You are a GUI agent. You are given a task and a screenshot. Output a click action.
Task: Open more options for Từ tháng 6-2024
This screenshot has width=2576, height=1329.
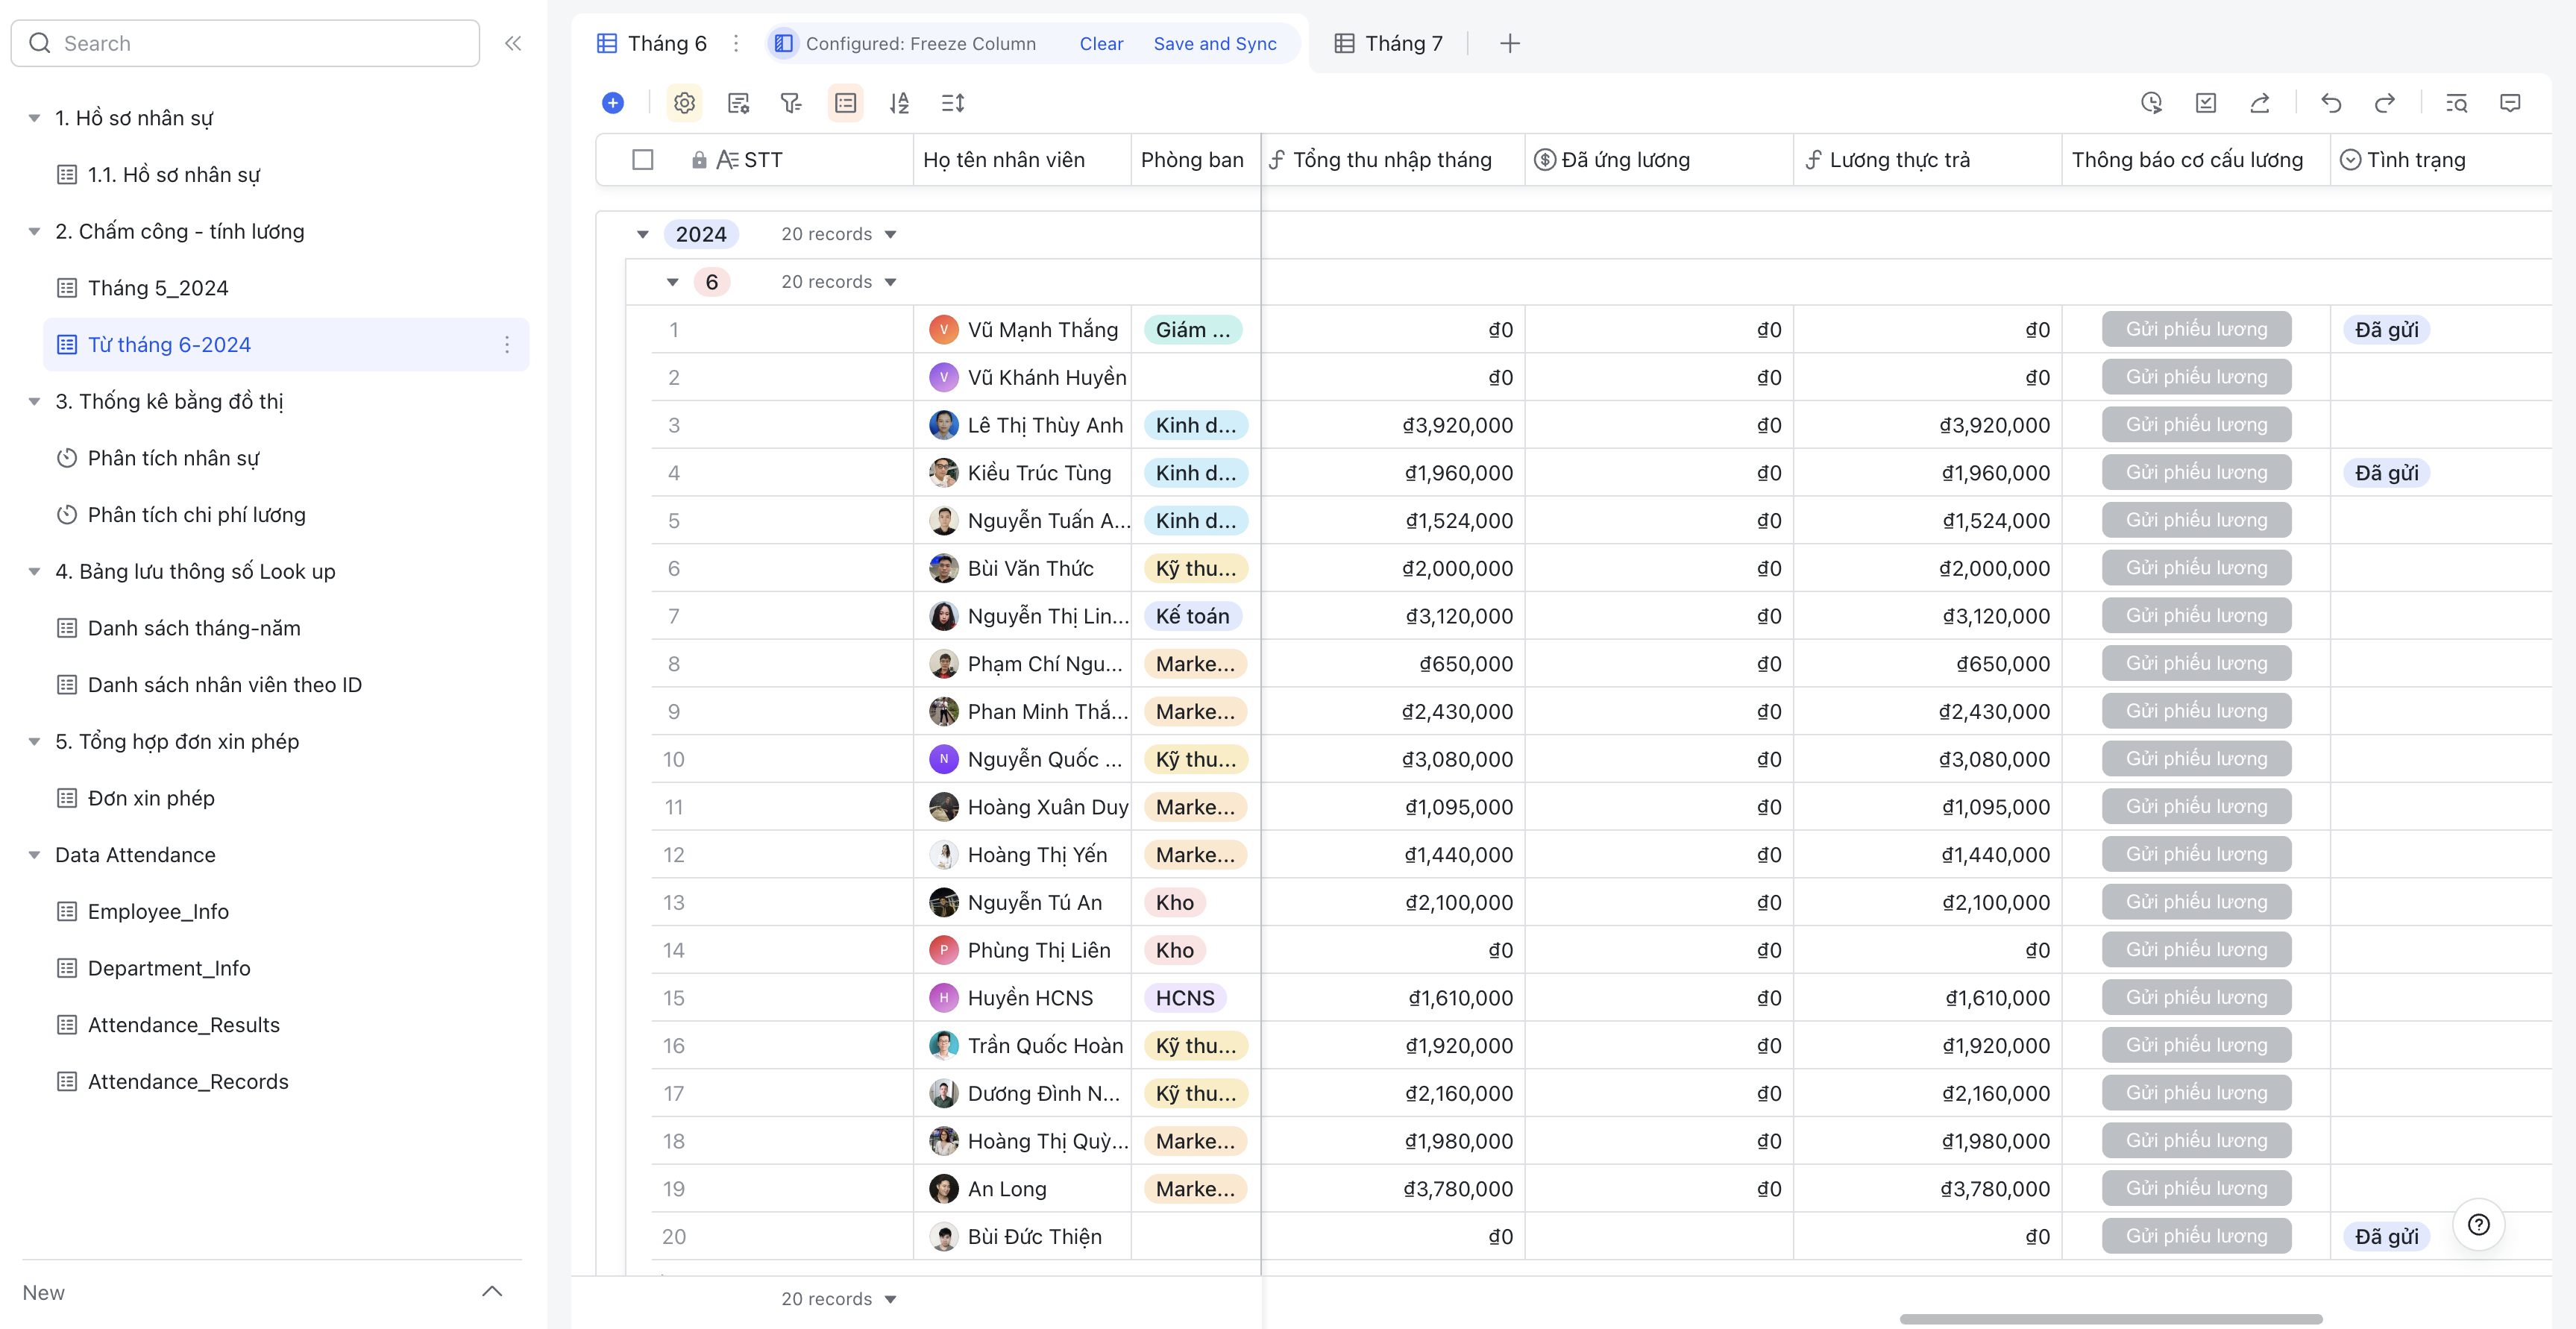tap(507, 344)
